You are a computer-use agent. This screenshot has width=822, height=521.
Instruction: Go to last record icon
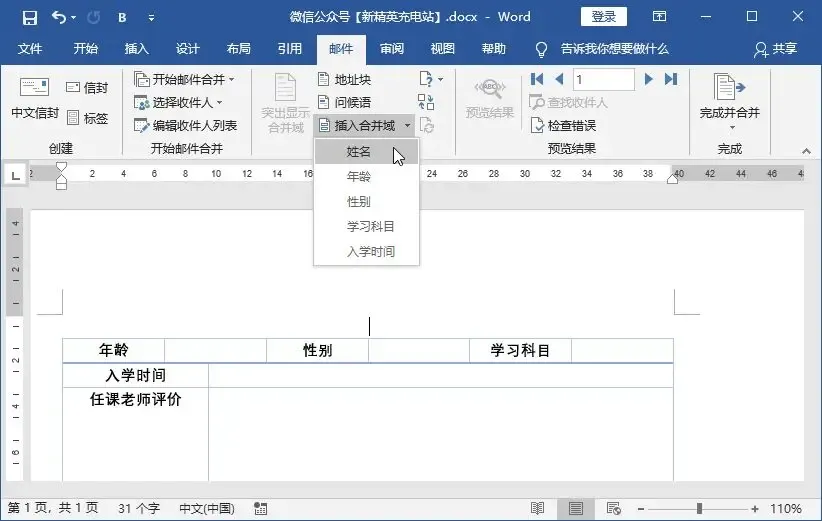click(x=670, y=79)
